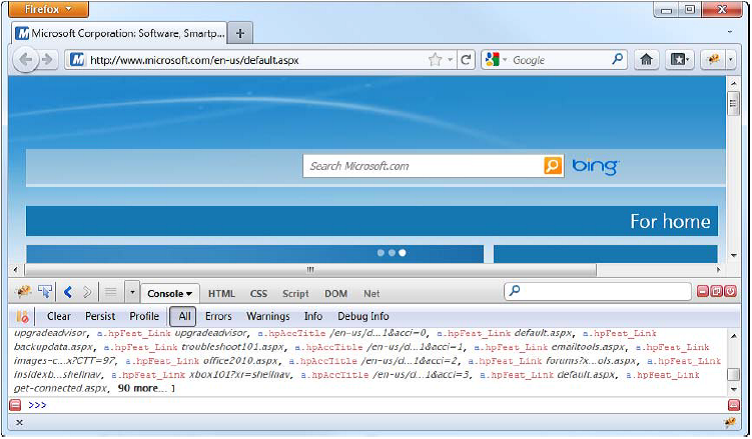Open Firebug in a new window icon
This screenshot has width=752, height=439.
pos(717,291)
